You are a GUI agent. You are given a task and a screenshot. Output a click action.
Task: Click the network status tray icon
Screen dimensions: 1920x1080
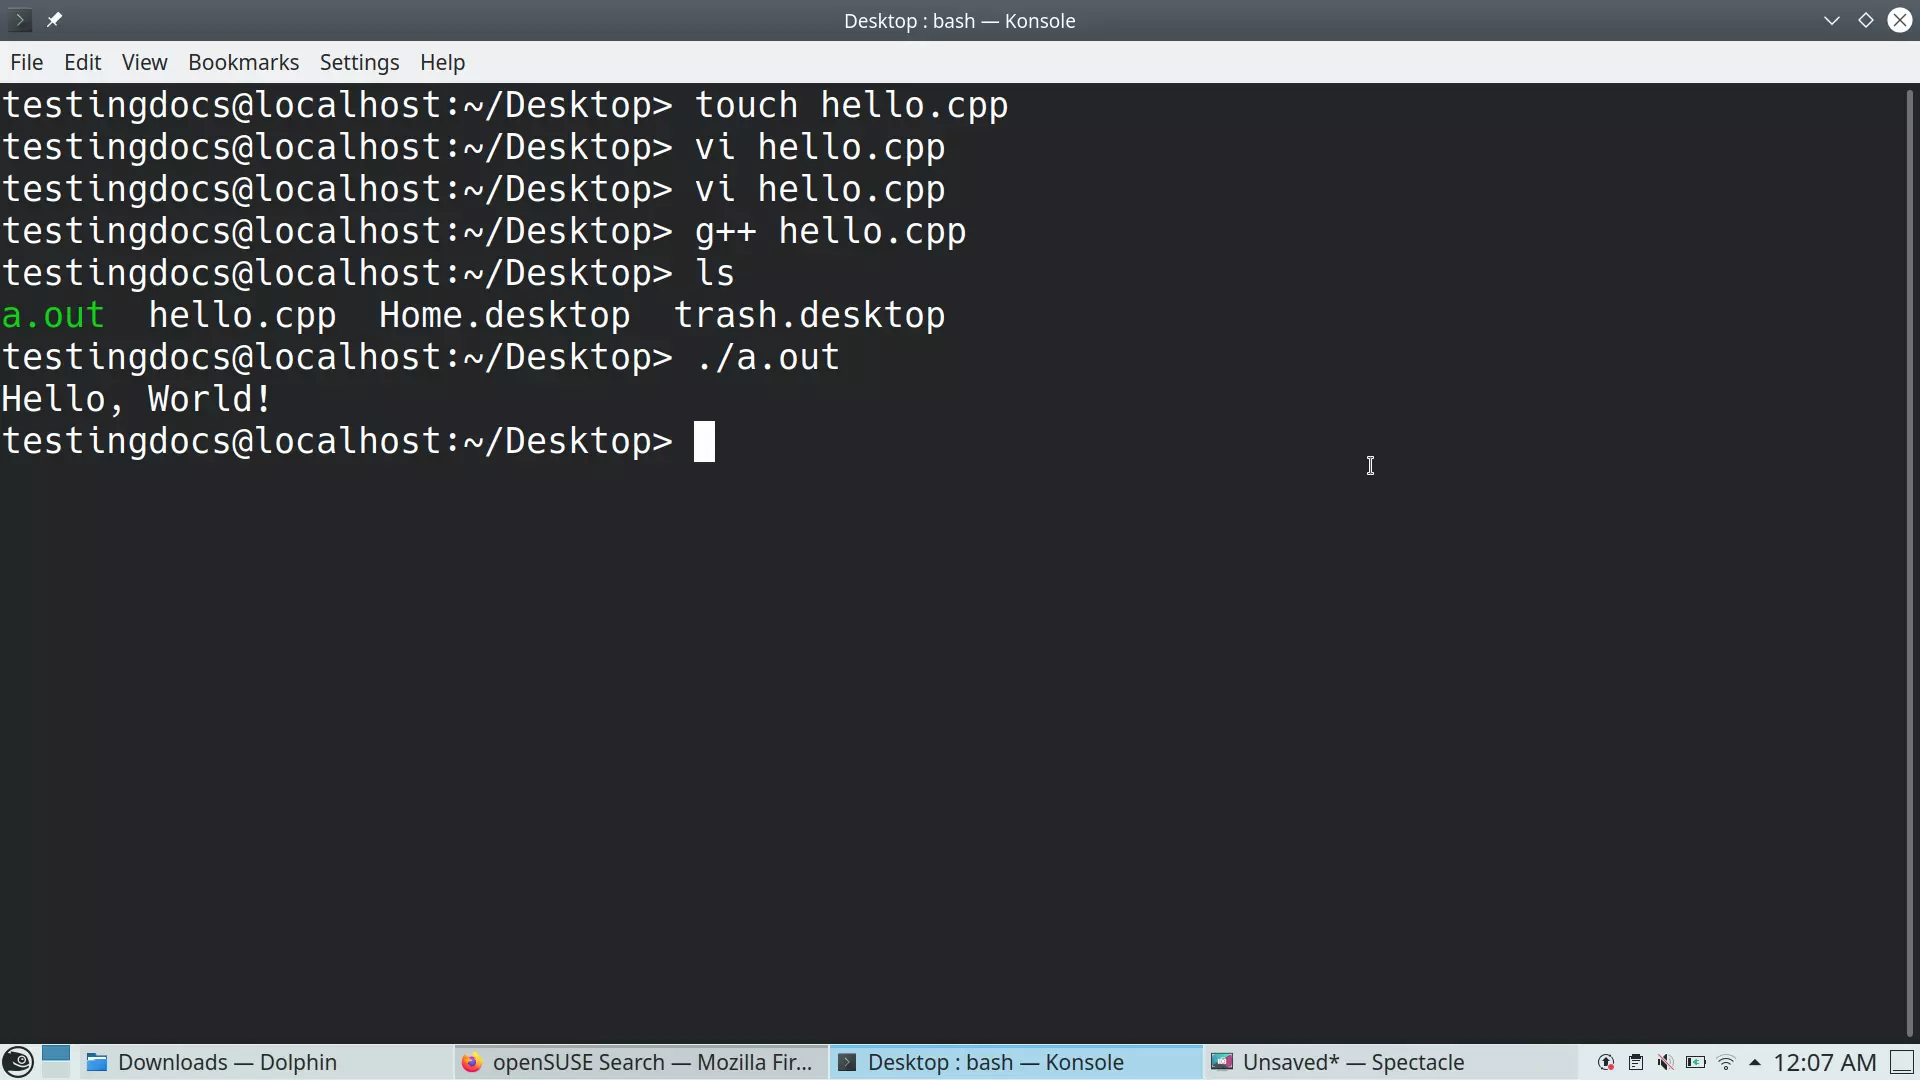click(1725, 1062)
